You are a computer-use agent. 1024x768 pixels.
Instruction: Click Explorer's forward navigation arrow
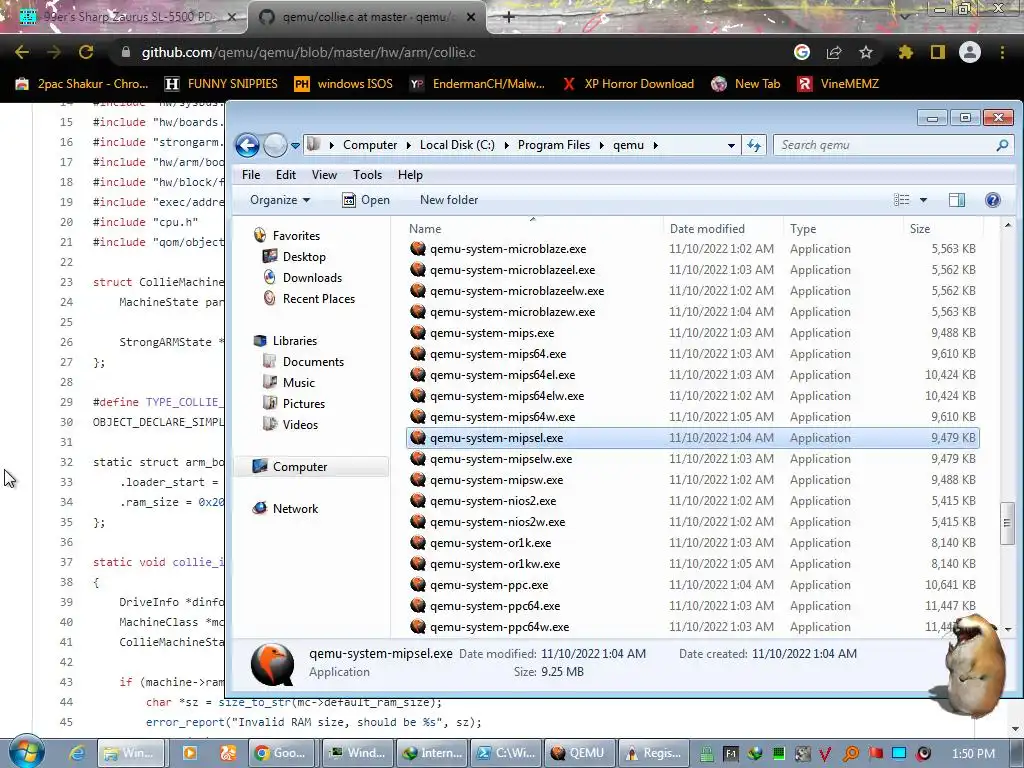click(275, 145)
